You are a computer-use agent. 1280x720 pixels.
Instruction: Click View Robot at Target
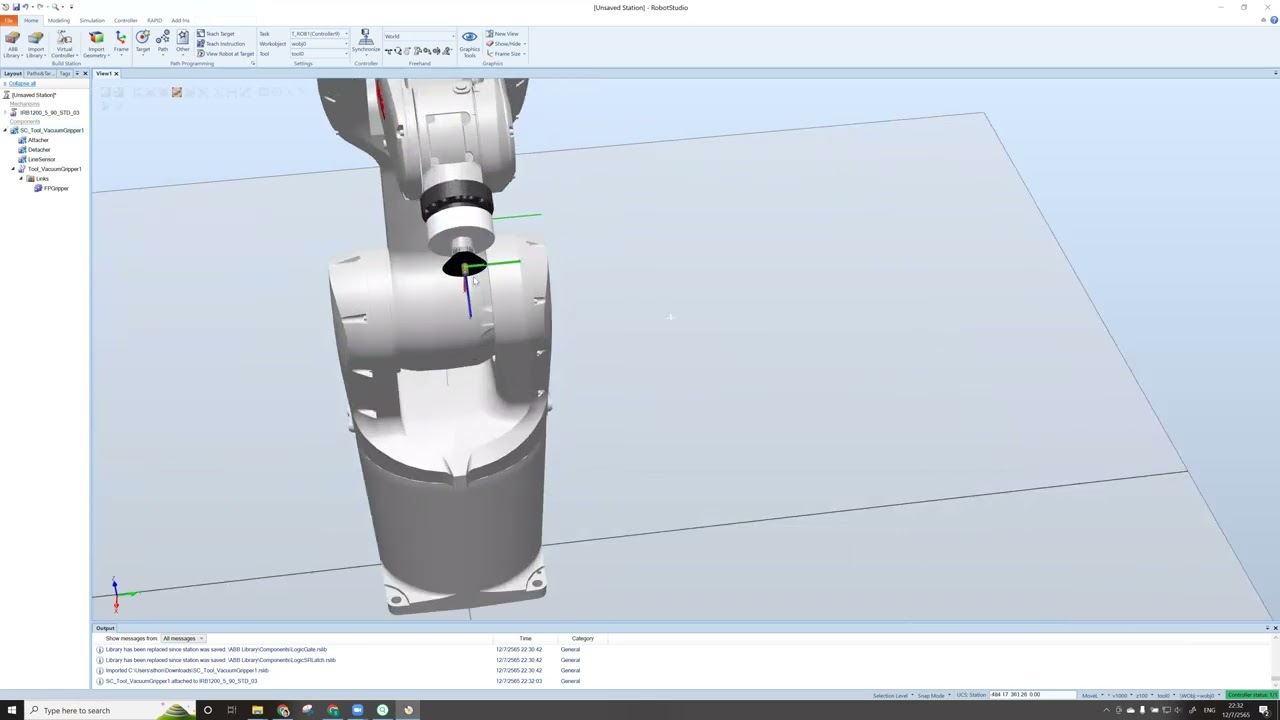click(225, 54)
